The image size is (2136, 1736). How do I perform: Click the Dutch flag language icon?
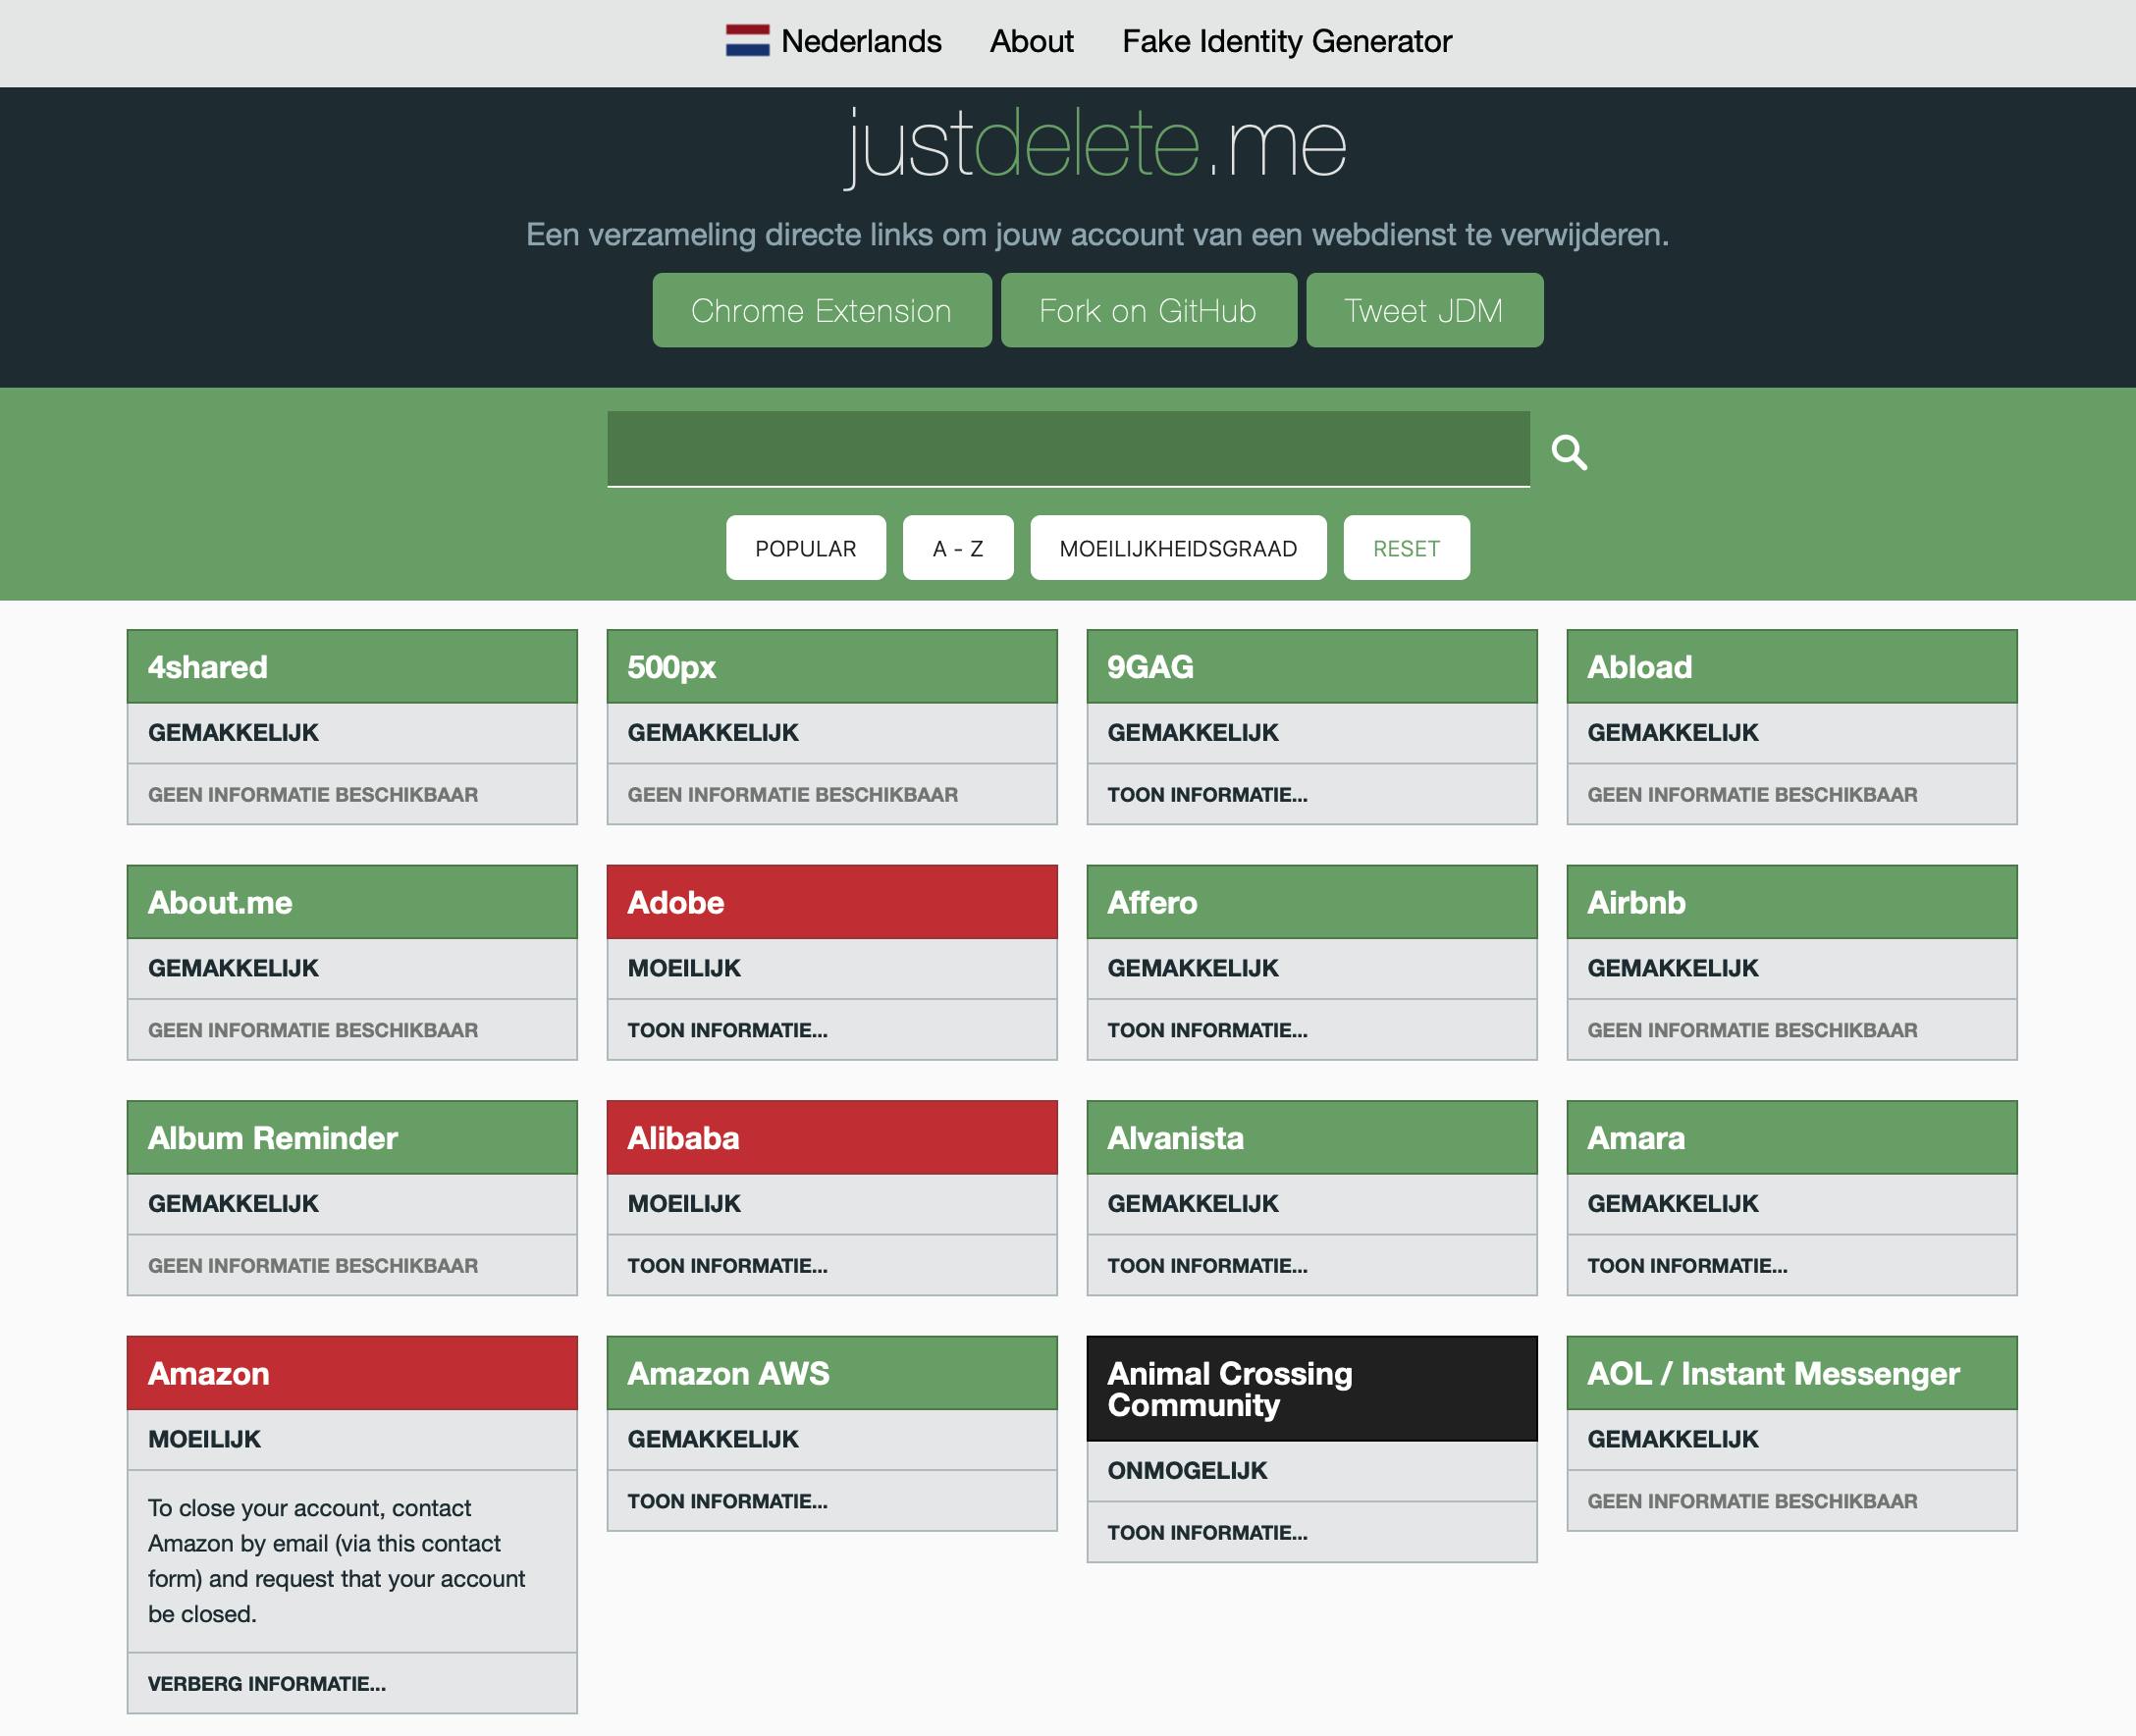747,41
